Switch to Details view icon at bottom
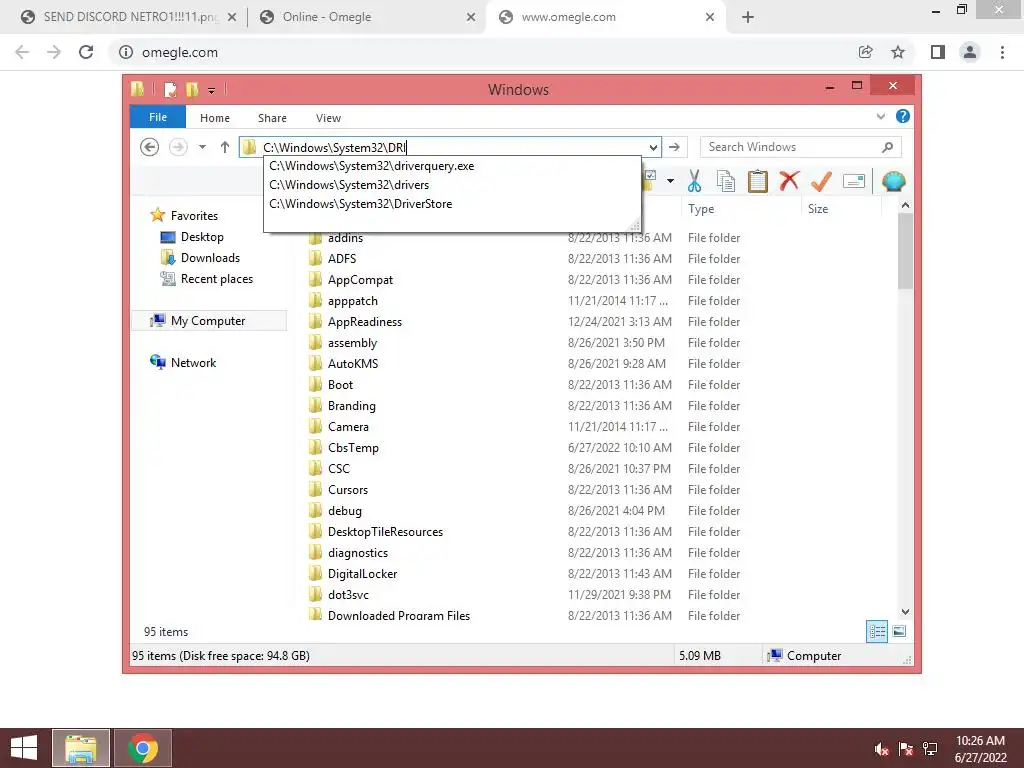Viewport: 1024px width, 768px height. coord(876,632)
